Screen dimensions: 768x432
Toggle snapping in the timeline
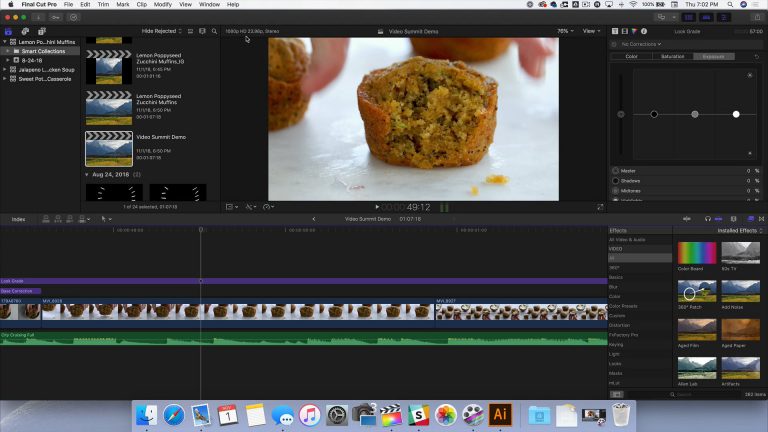point(719,219)
